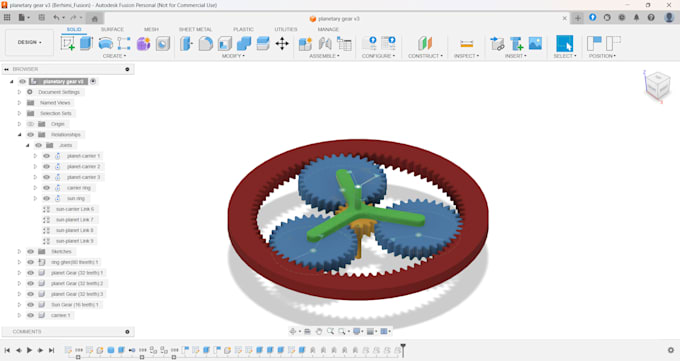The width and height of the screenshot is (680, 361).
Task: Open the Create dropdown menu
Action: pos(114,56)
